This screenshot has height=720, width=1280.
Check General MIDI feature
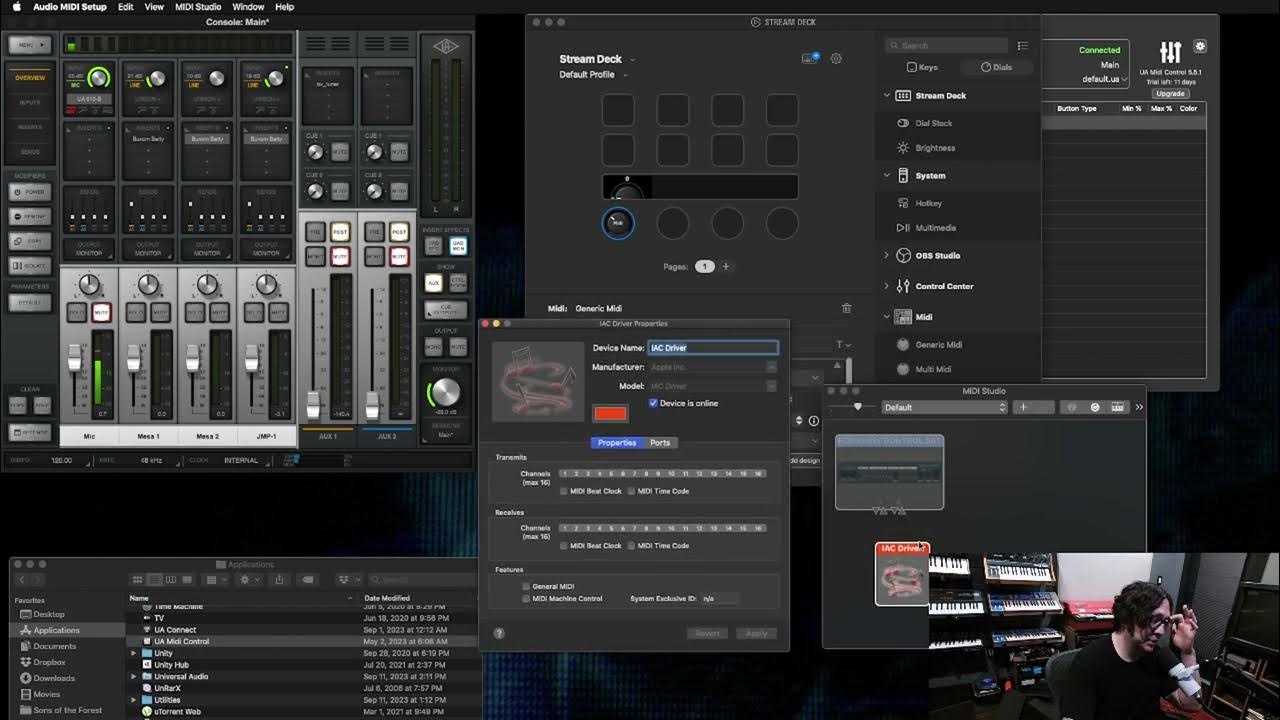pos(526,587)
